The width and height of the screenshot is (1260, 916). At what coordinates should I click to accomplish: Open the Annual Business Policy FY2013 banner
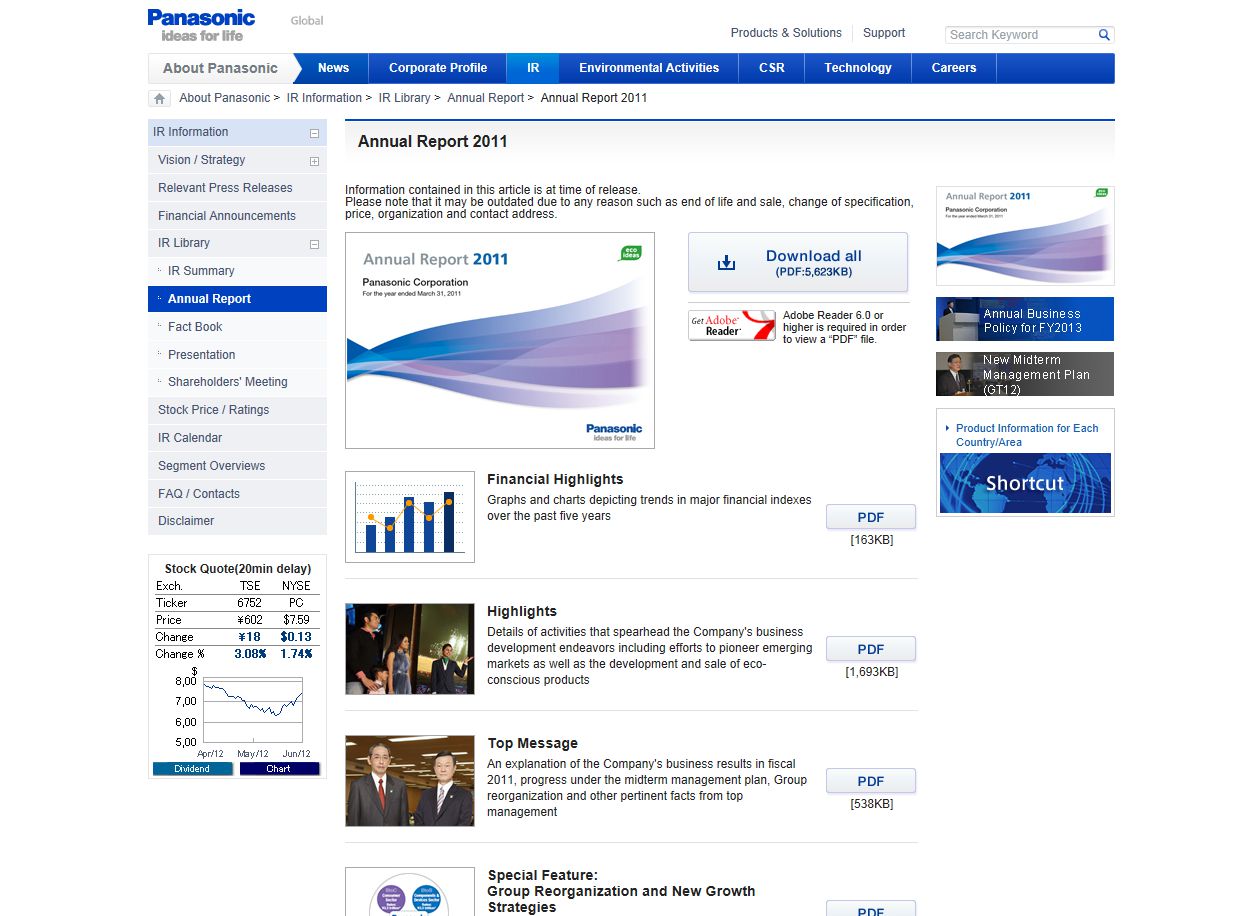coord(1025,320)
